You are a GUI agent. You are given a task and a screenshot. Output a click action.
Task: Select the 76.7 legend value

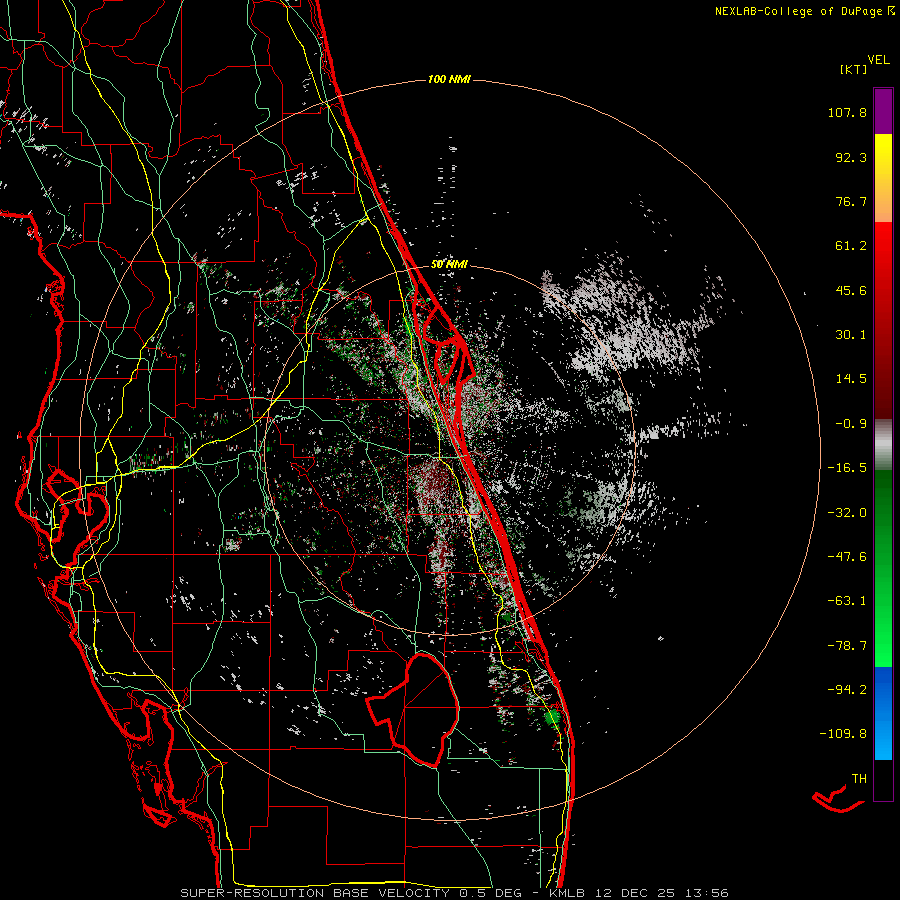[851, 201]
